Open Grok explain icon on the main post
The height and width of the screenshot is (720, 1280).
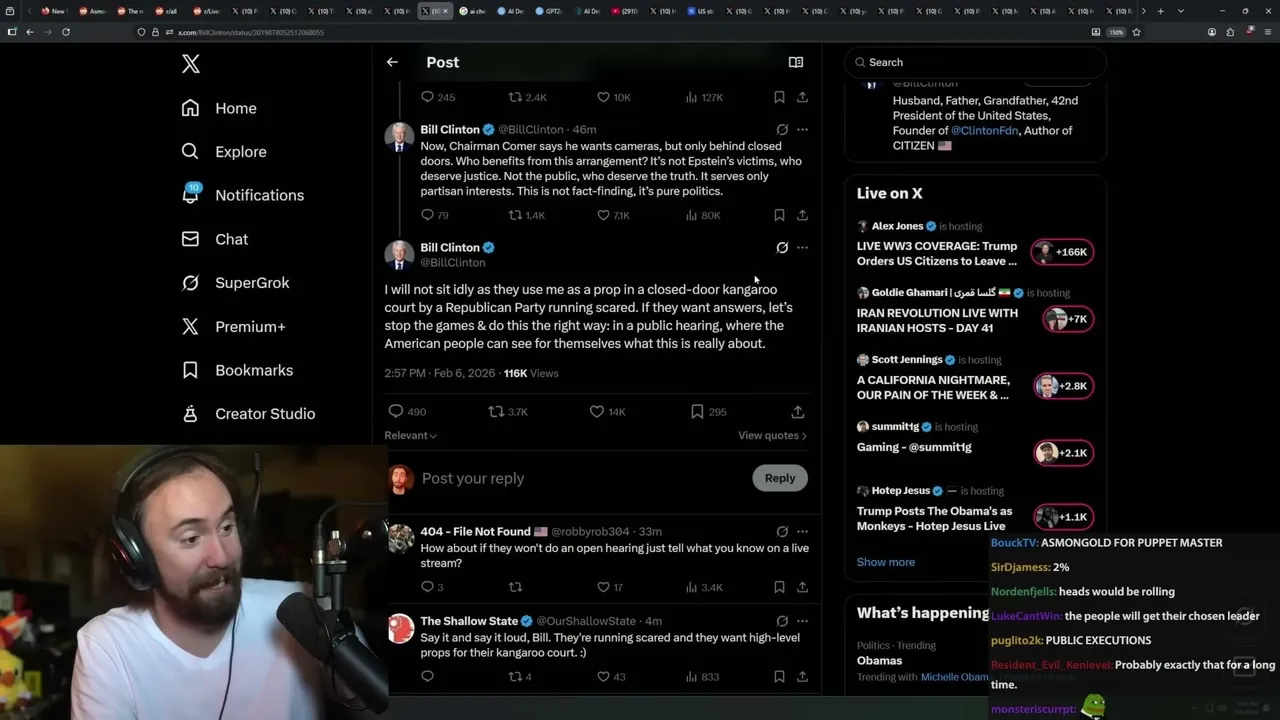782,247
